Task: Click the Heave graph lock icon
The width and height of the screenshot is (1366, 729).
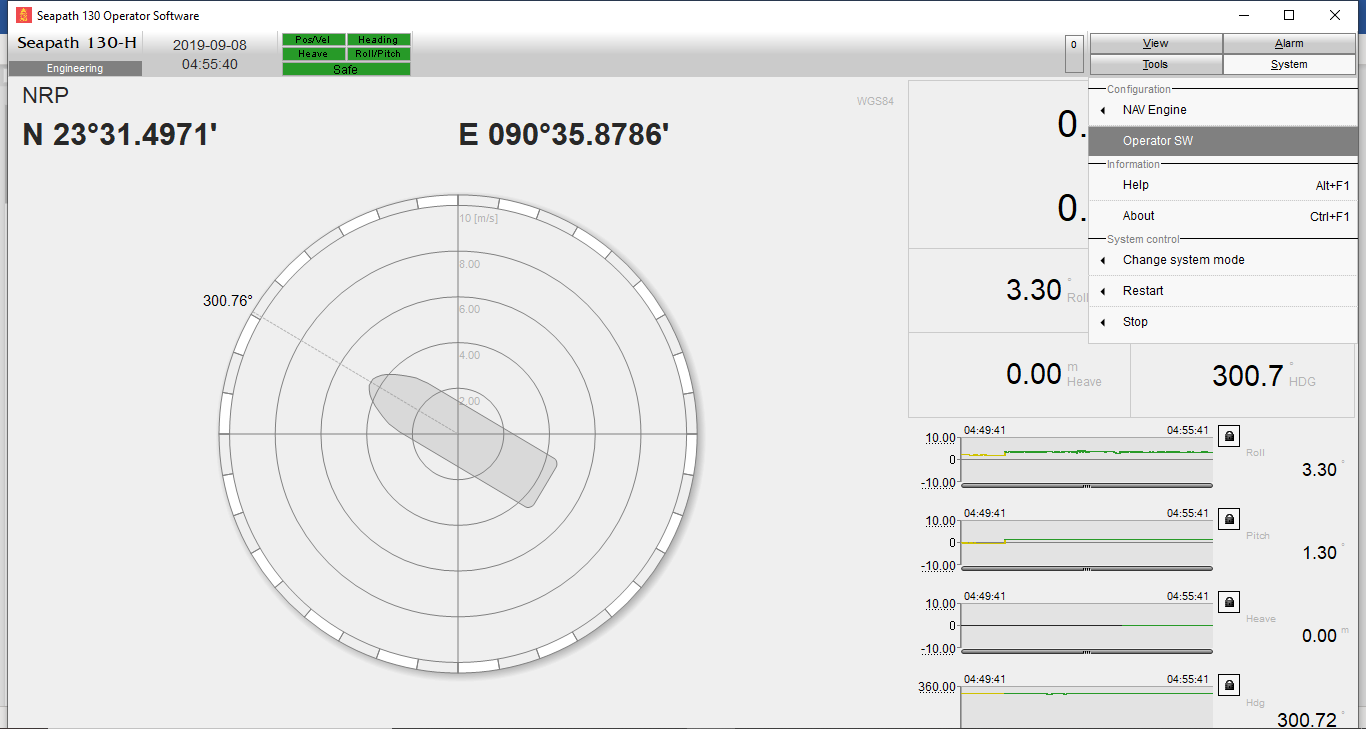Action: click(x=1229, y=602)
